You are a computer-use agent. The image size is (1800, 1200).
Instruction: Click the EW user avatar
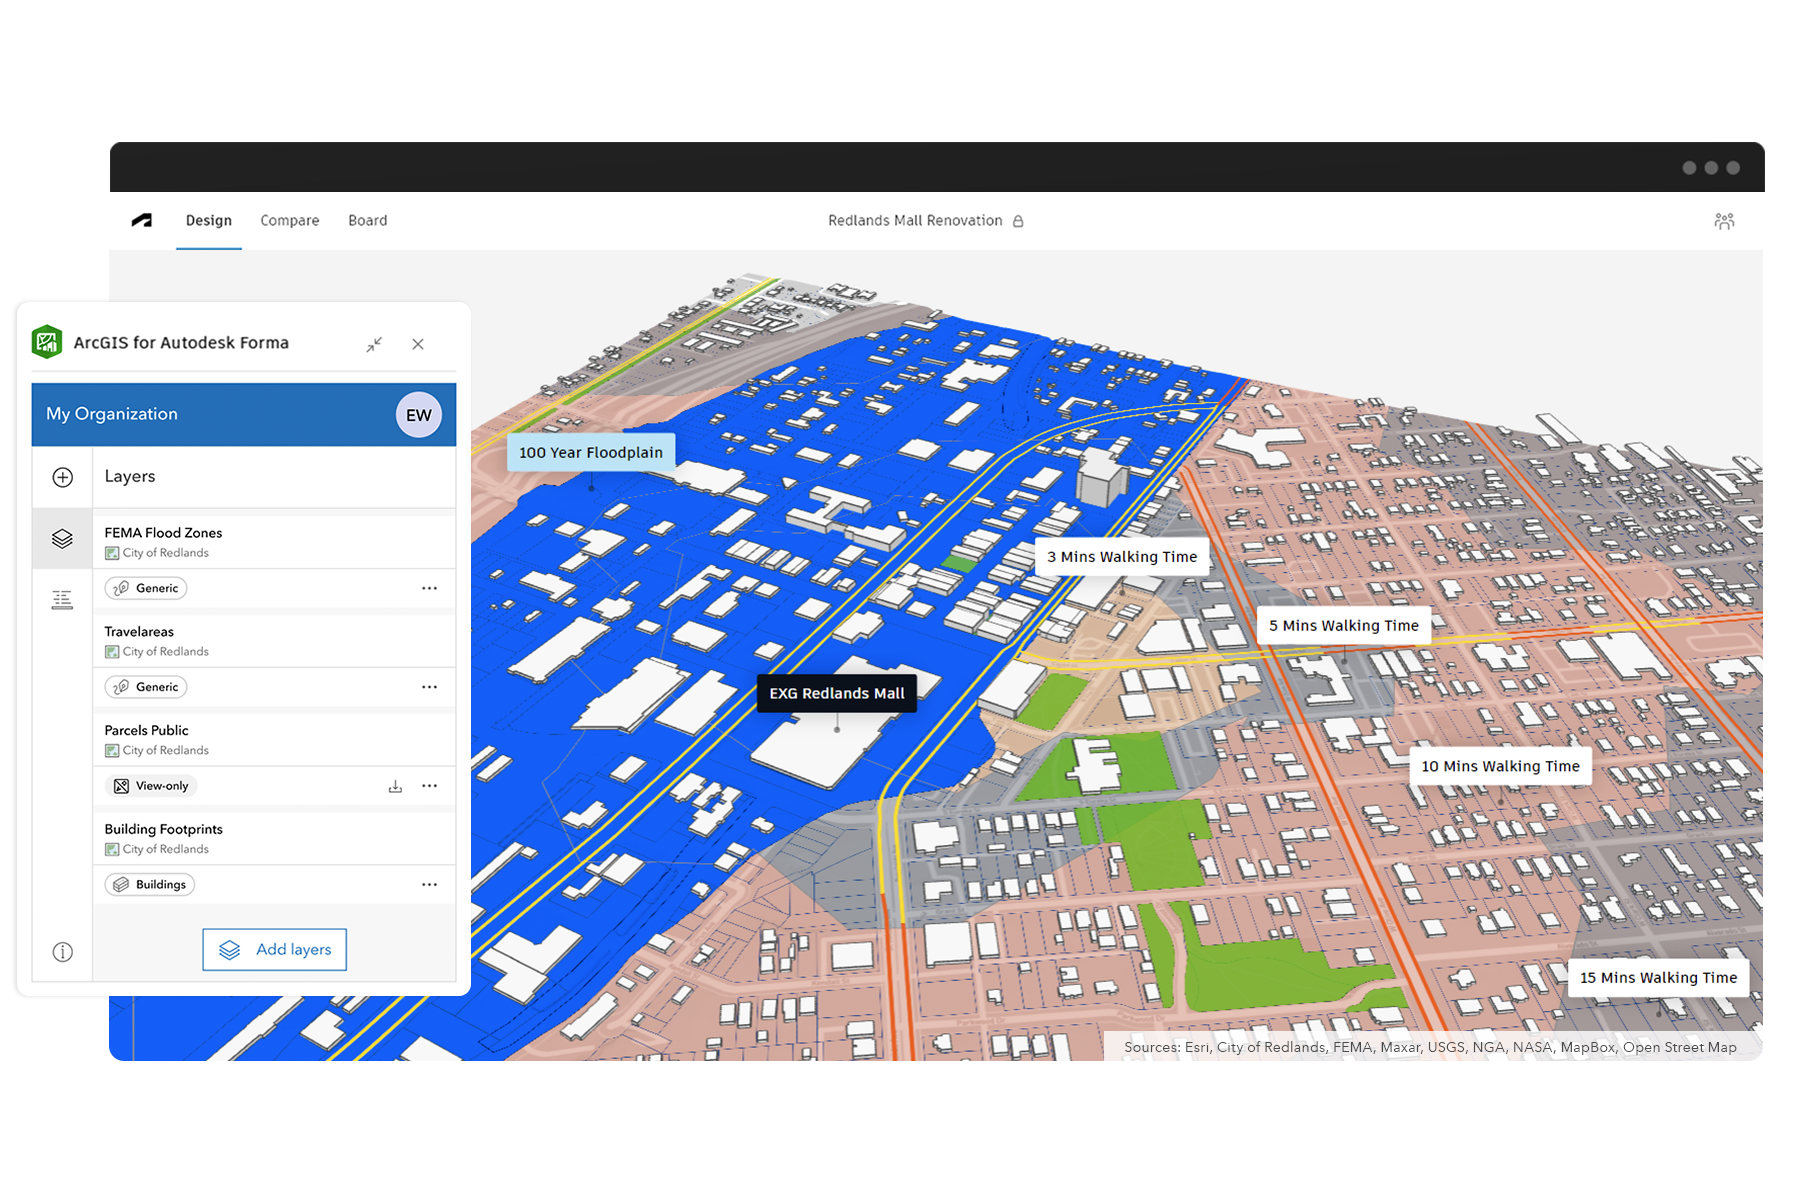click(x=419, y=415)
